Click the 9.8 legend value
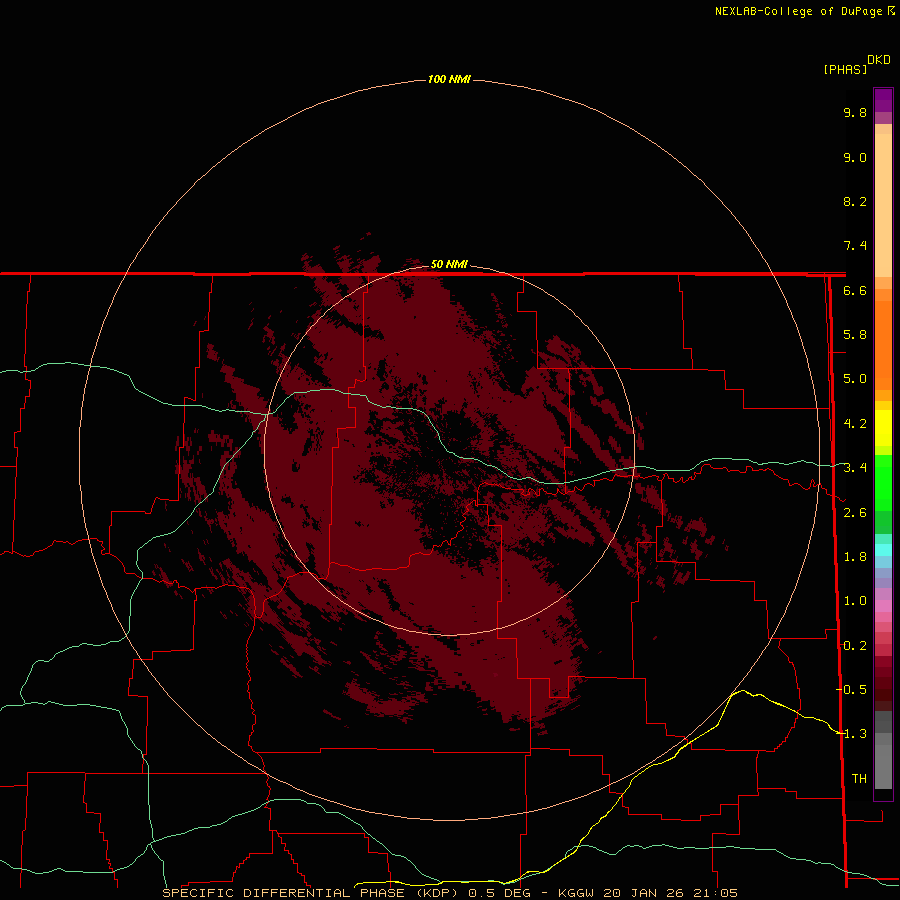This screenshot has width=900, height=900. coord(855,112)
